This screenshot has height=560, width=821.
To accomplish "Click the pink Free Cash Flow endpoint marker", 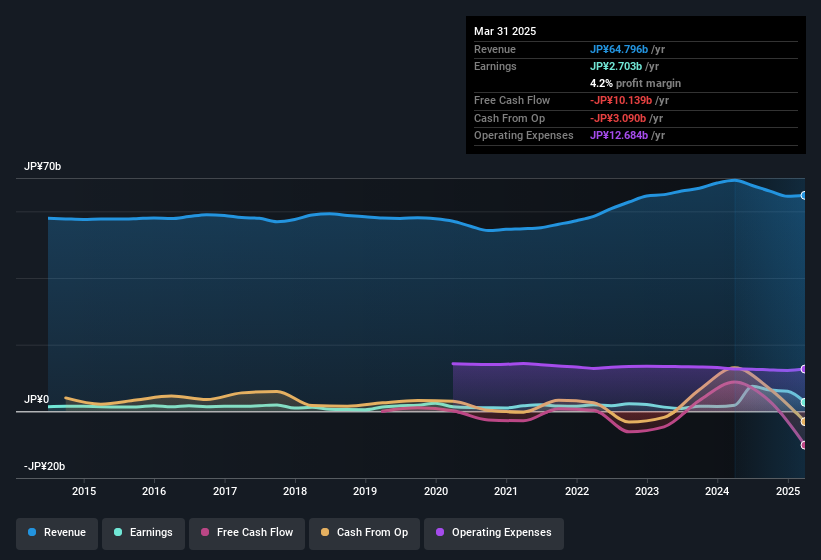I will pyautogui.click(x=803, y=445).
